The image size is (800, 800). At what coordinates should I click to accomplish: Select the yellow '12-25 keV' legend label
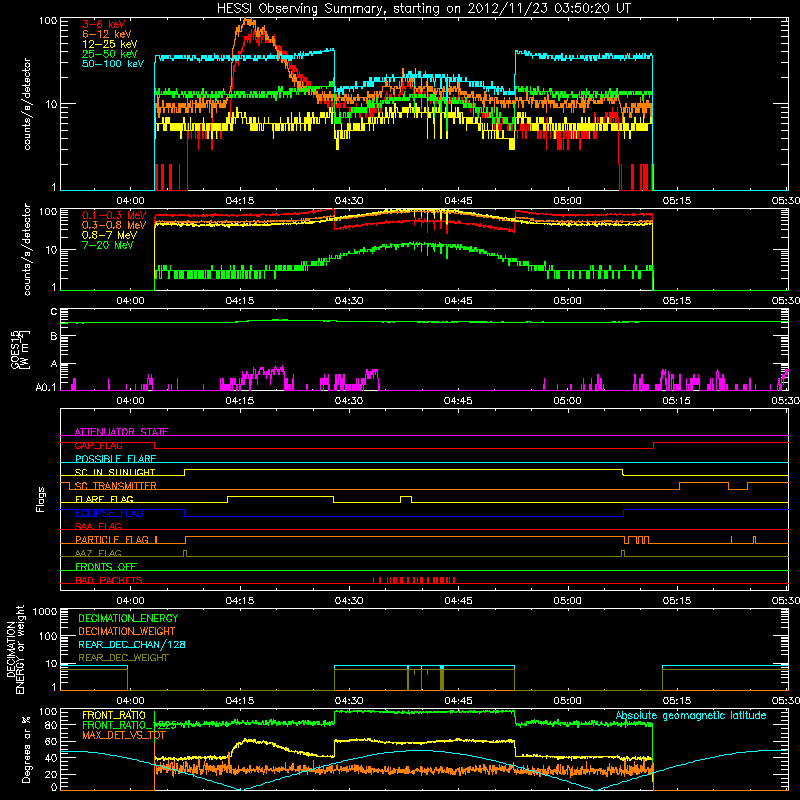click(x=109, y=44)
